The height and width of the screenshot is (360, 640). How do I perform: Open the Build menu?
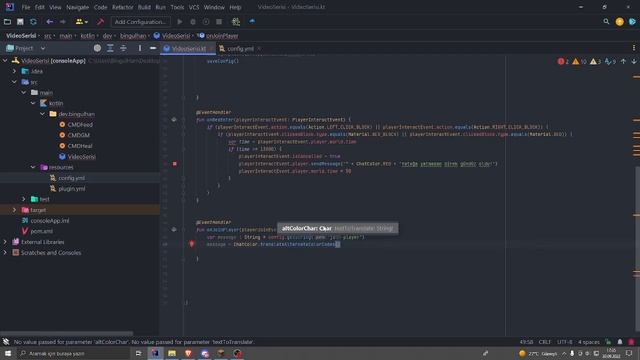144,7
